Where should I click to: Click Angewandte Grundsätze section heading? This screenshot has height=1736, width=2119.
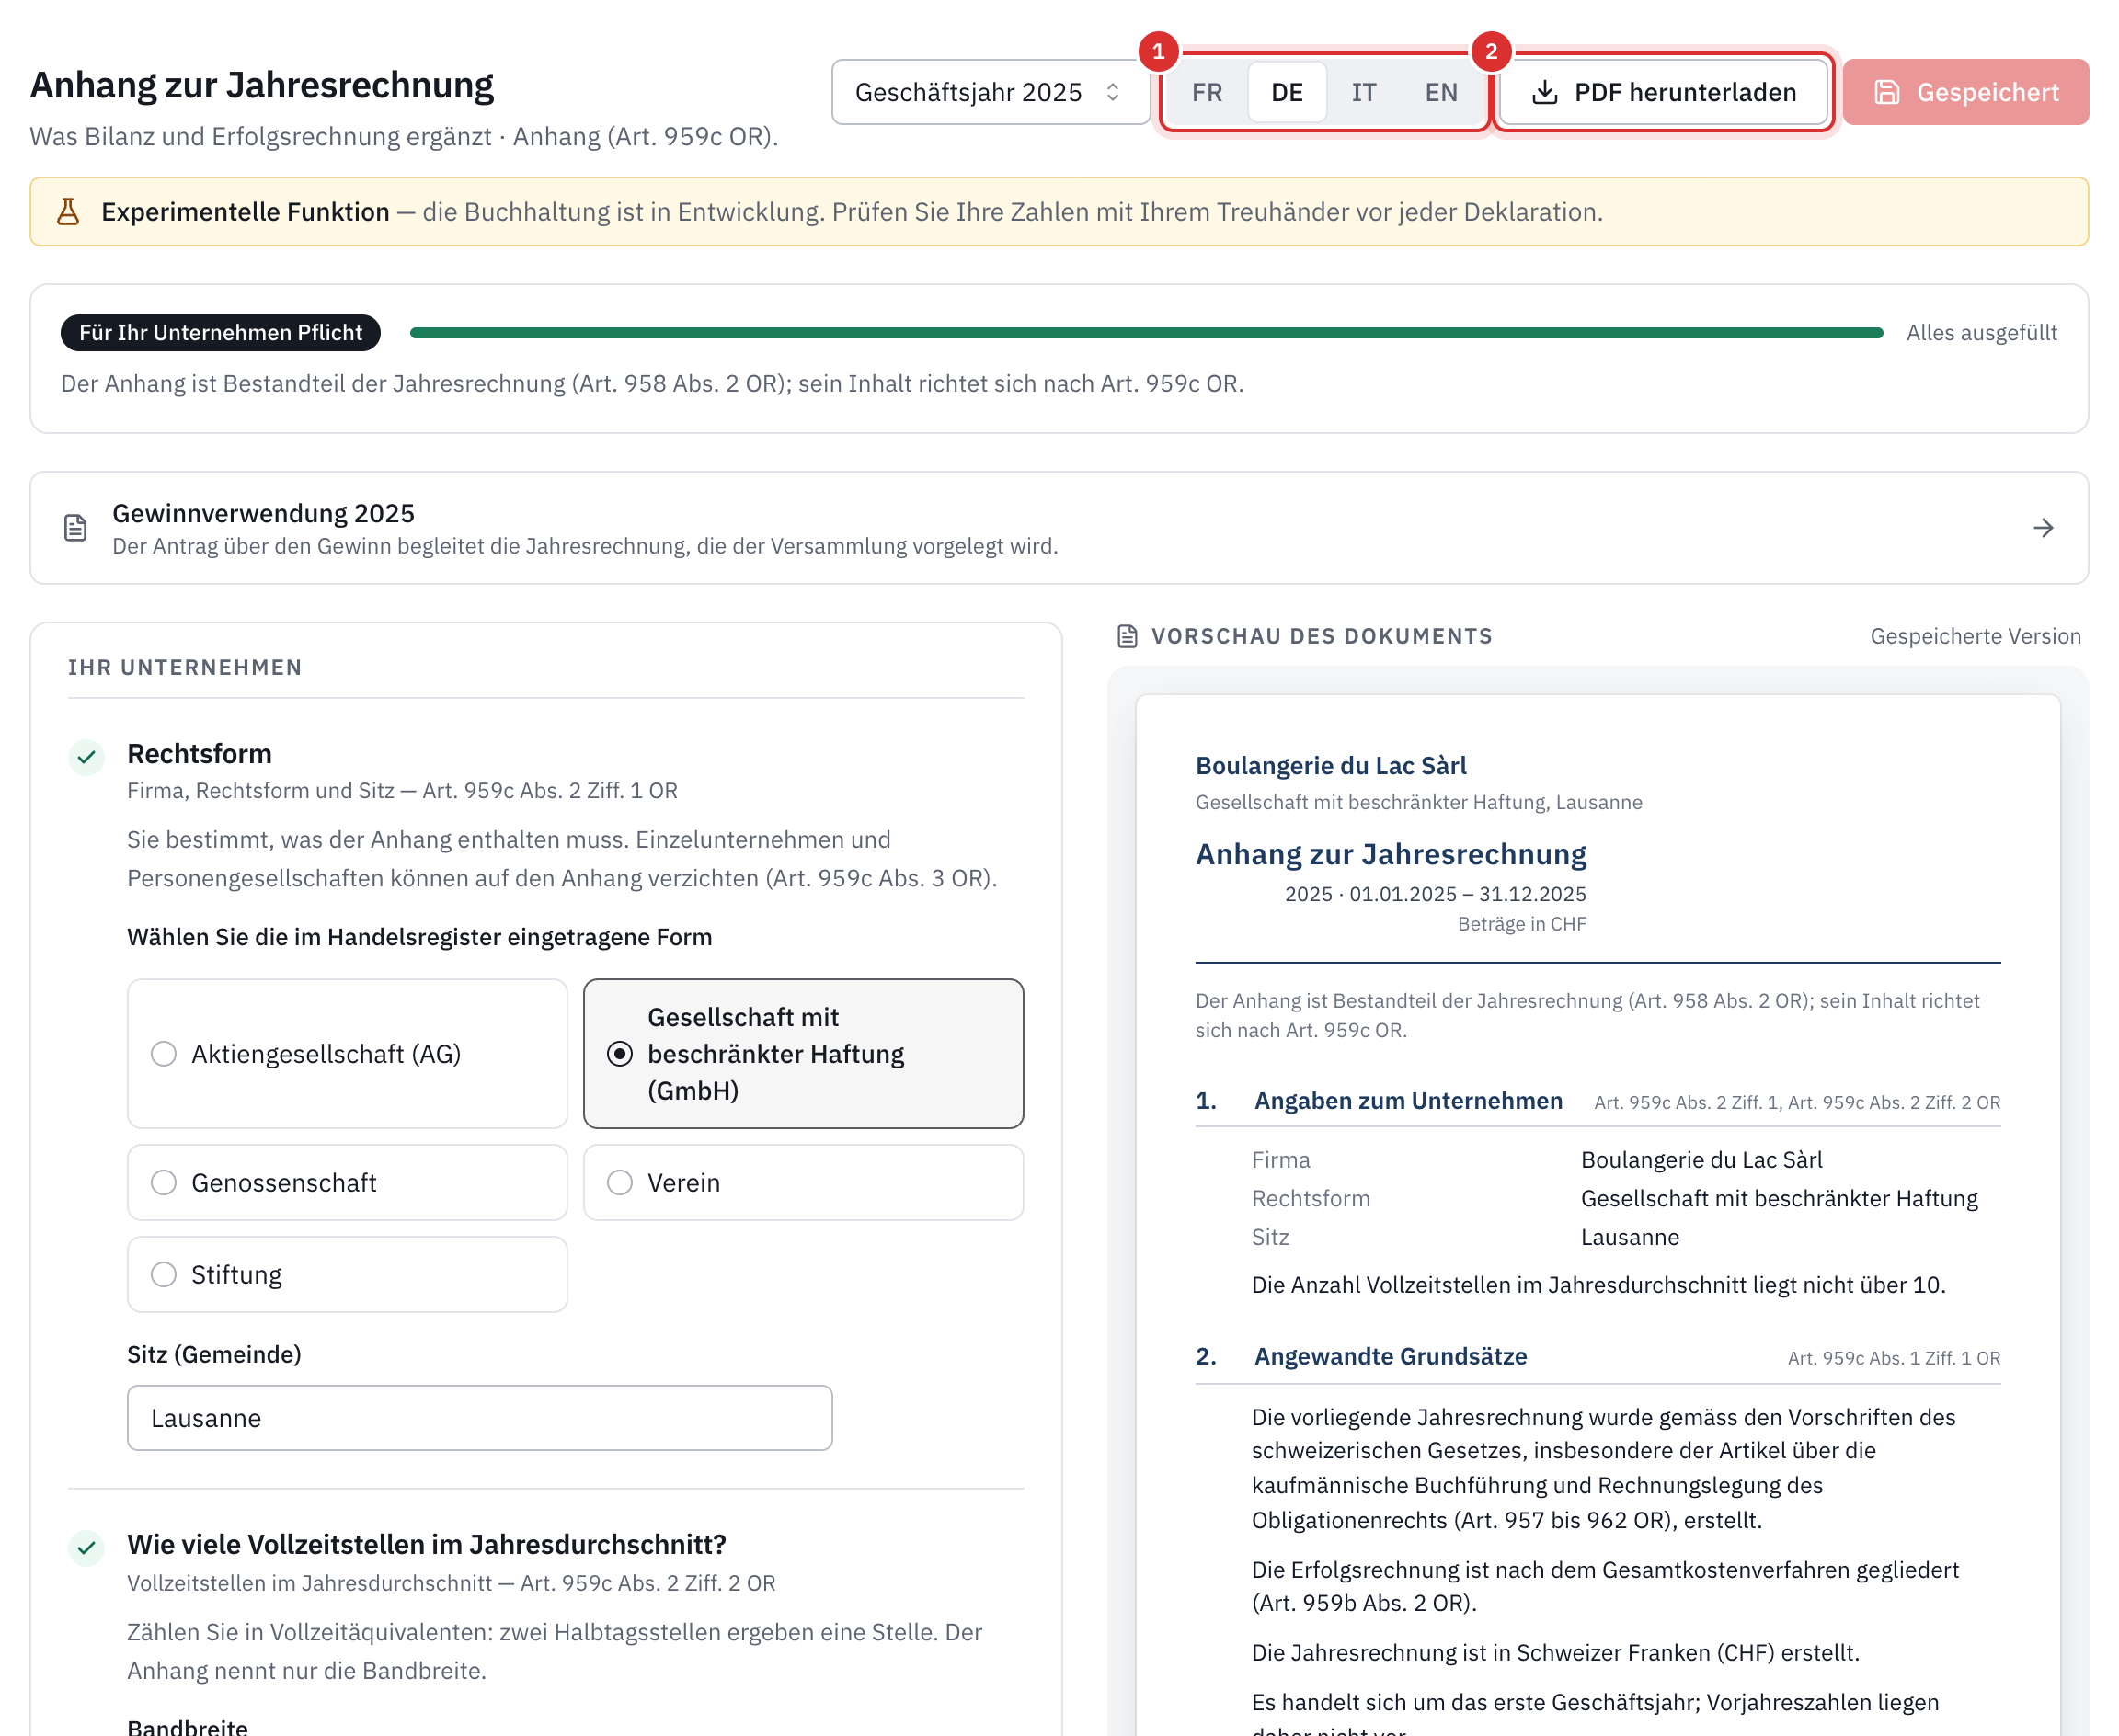(x=1390, y=1357)
